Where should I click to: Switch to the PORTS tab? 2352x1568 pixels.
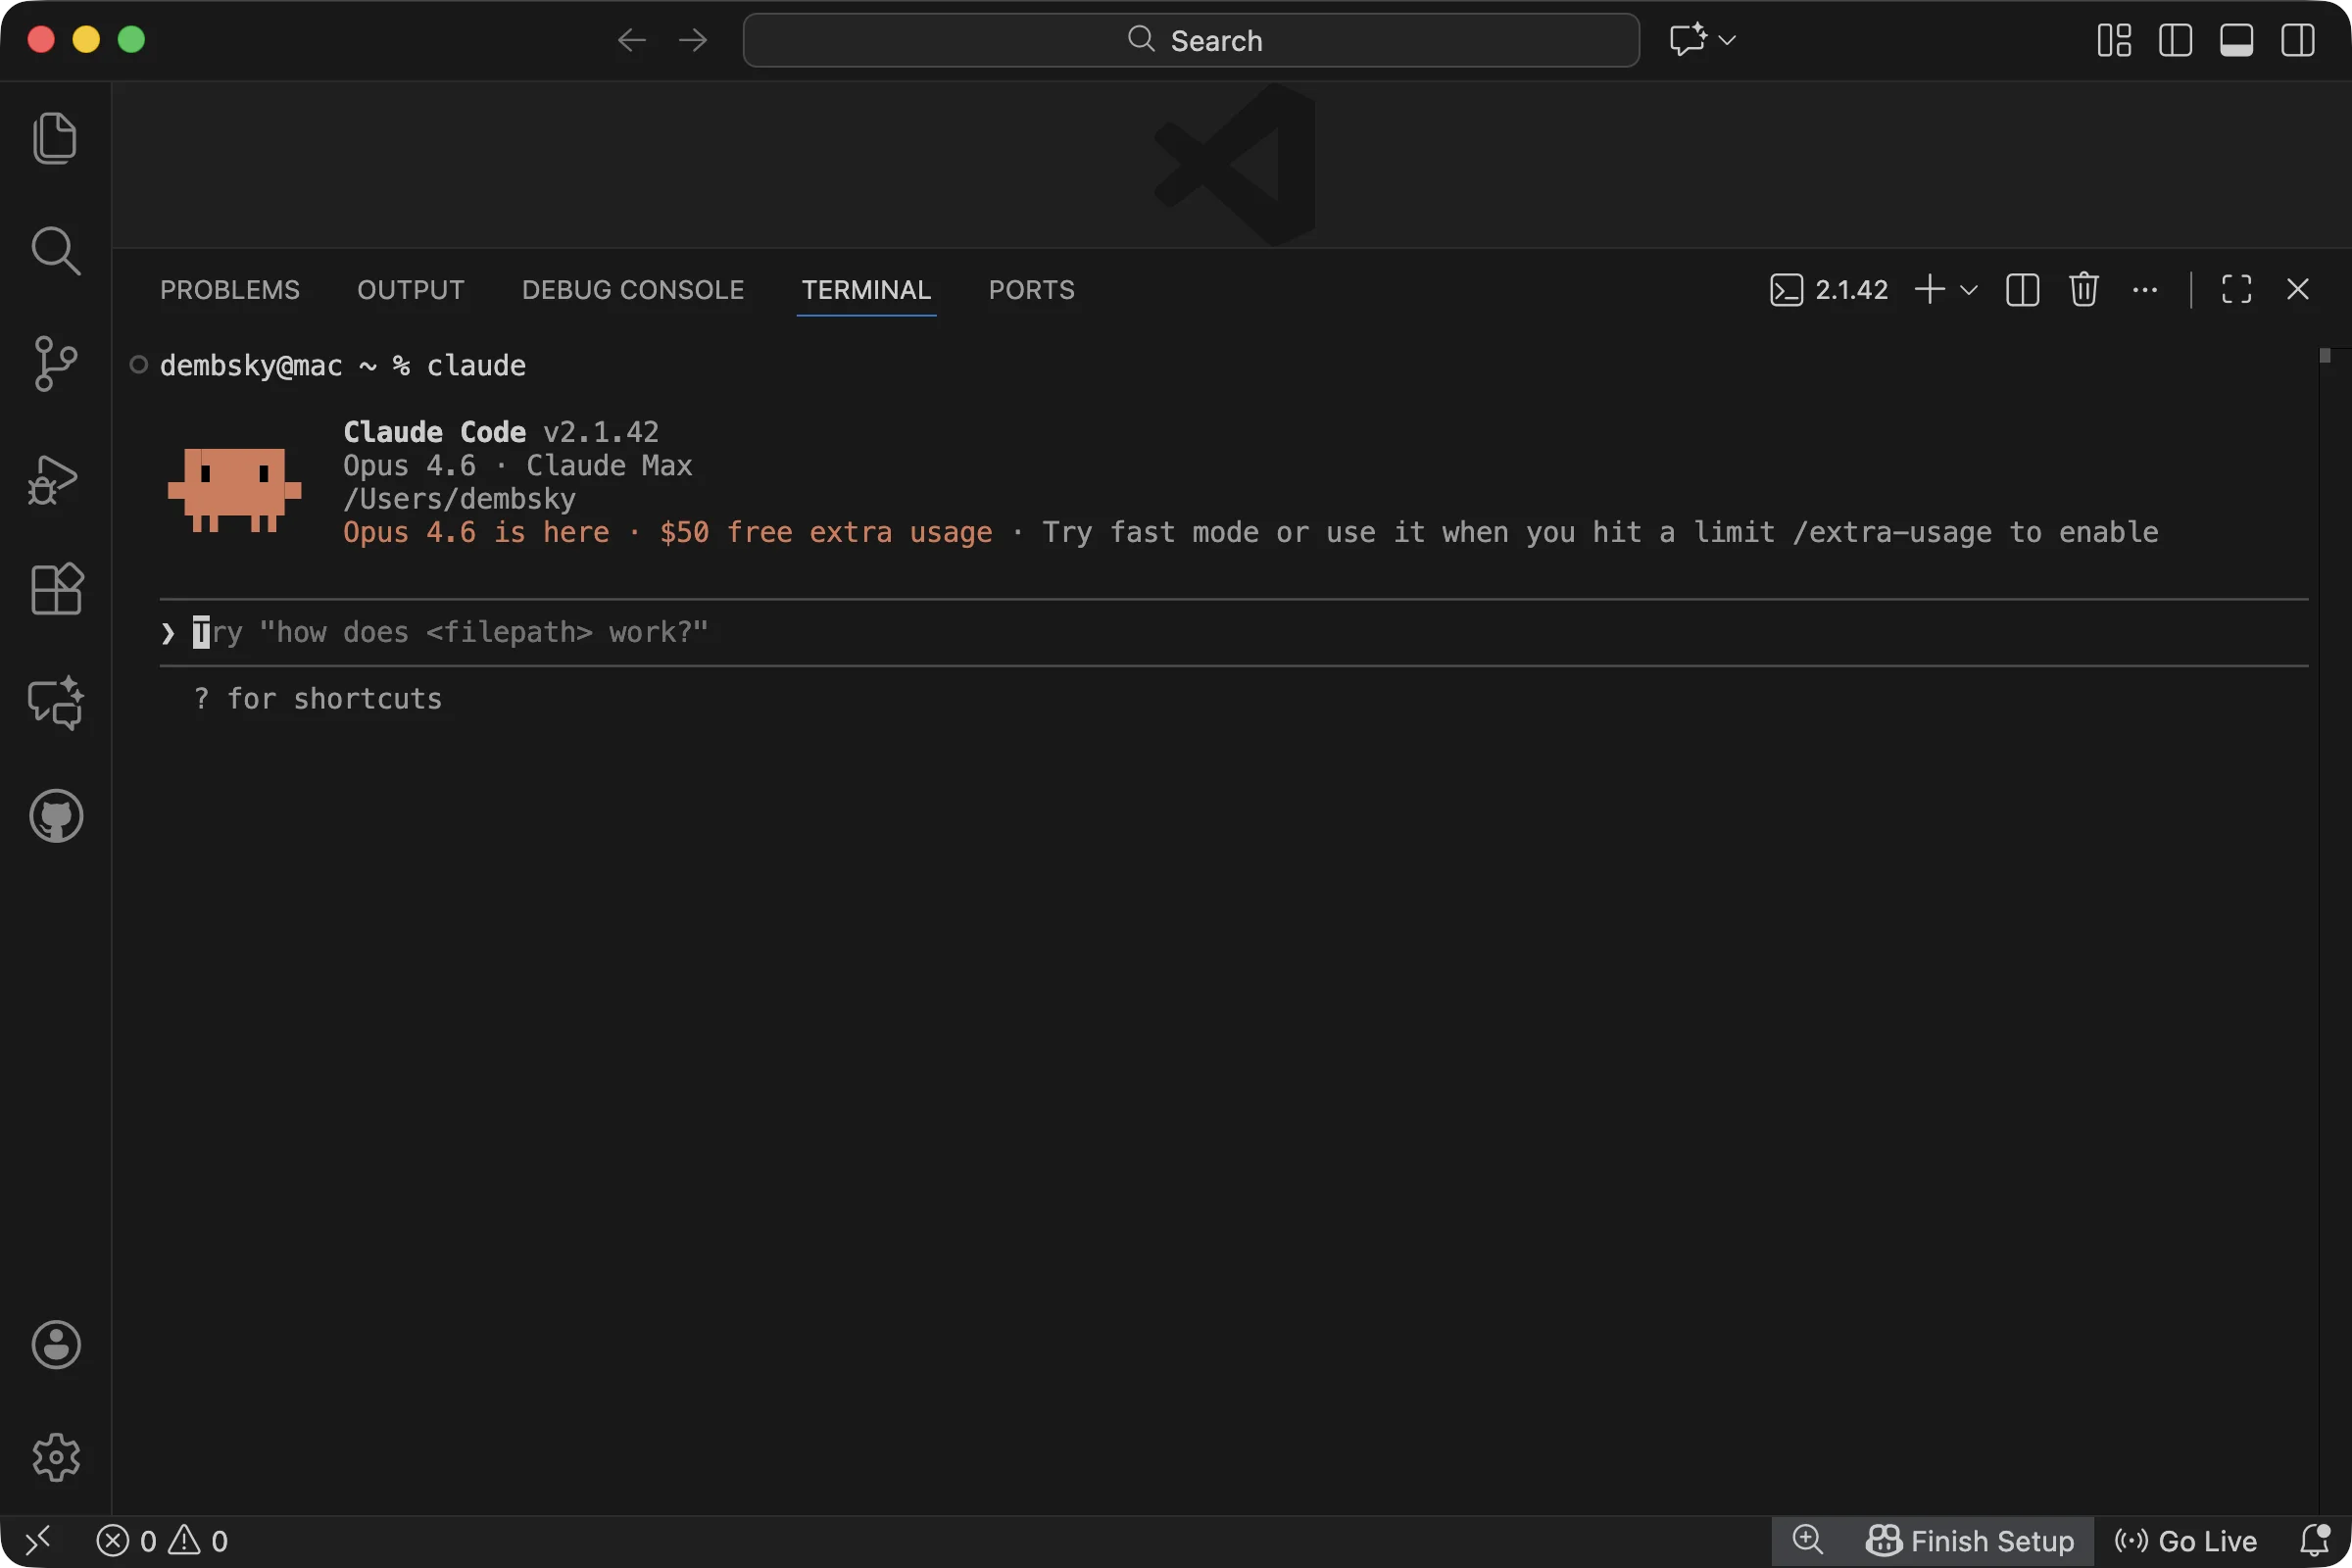[x=1031, y=289]
